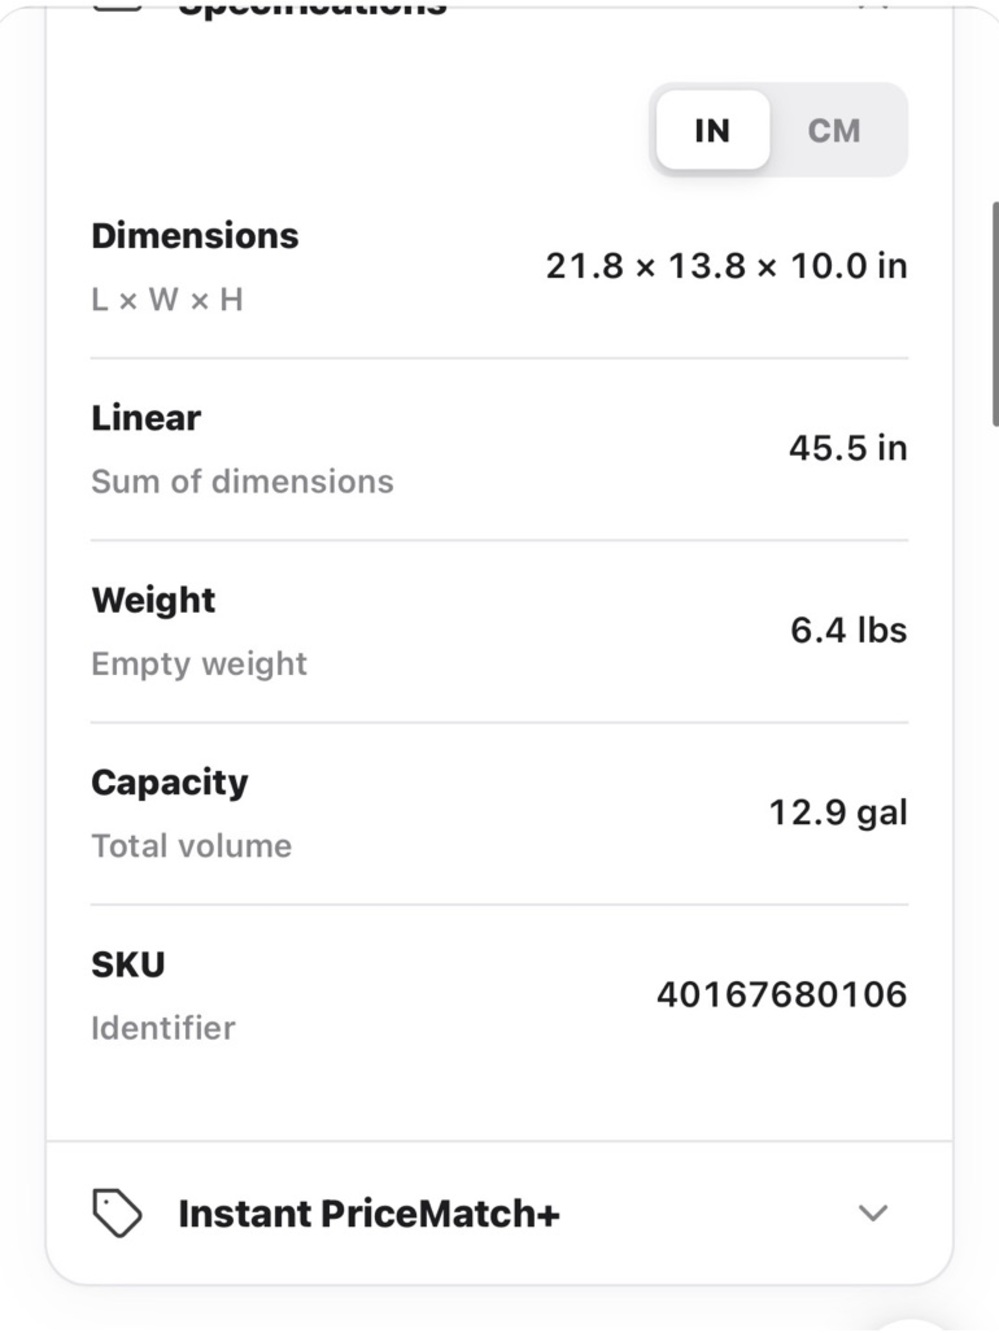This screenshot has height=1333, width=999.
Task: Click the page scrollbar thumb
Action: (995, 314)
